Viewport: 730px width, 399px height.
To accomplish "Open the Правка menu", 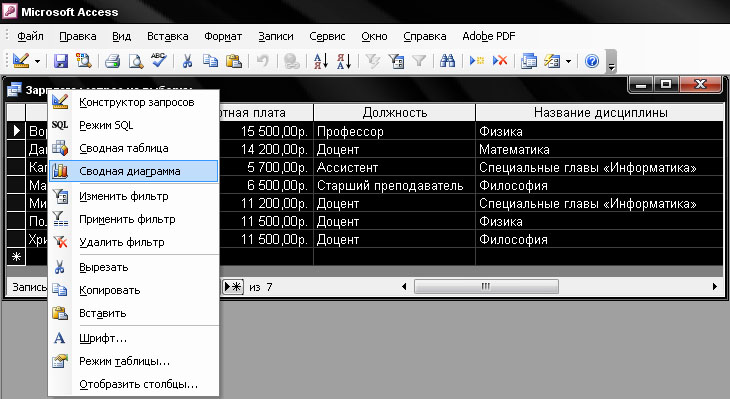I will pos(78,36).
